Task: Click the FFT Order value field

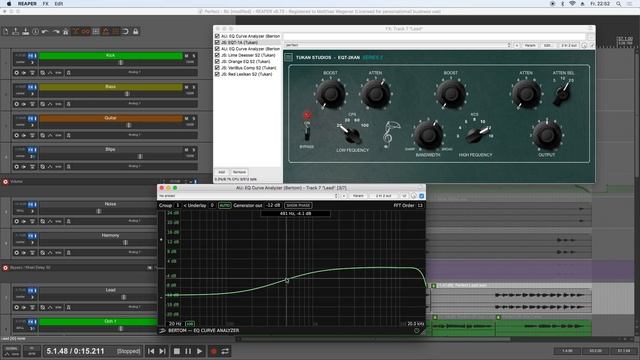Action: [x=420, y=205]
